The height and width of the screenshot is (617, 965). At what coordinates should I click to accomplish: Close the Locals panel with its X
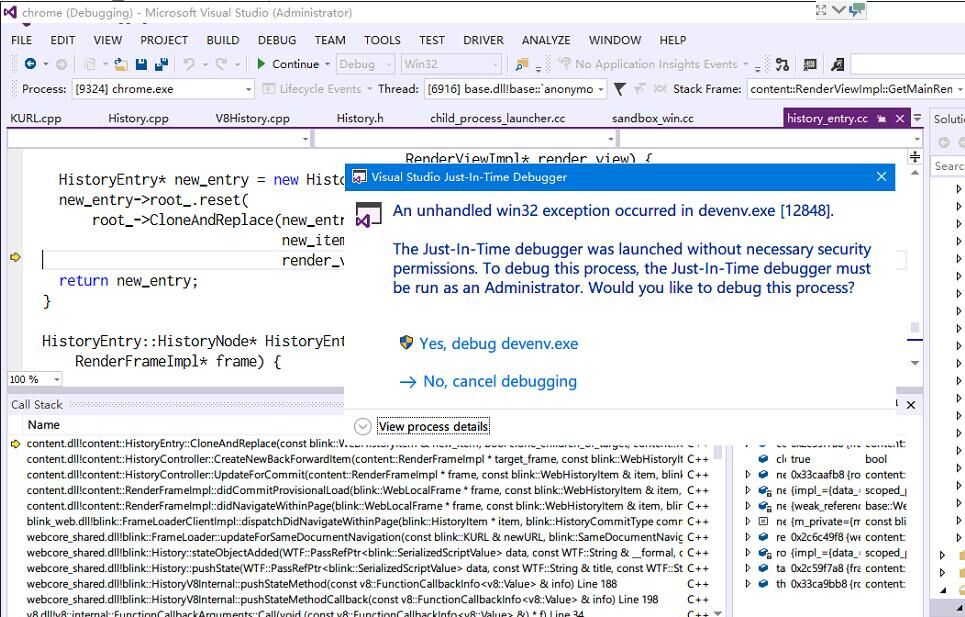[911, 405]
